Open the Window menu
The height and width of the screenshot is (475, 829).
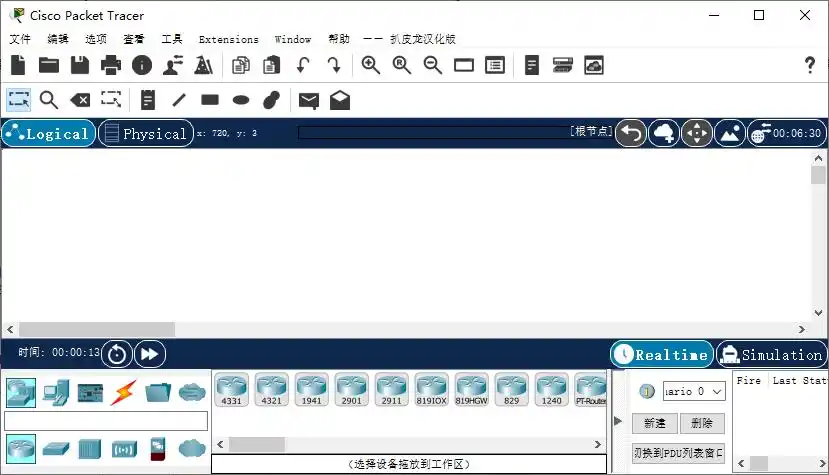click(292, 39)
